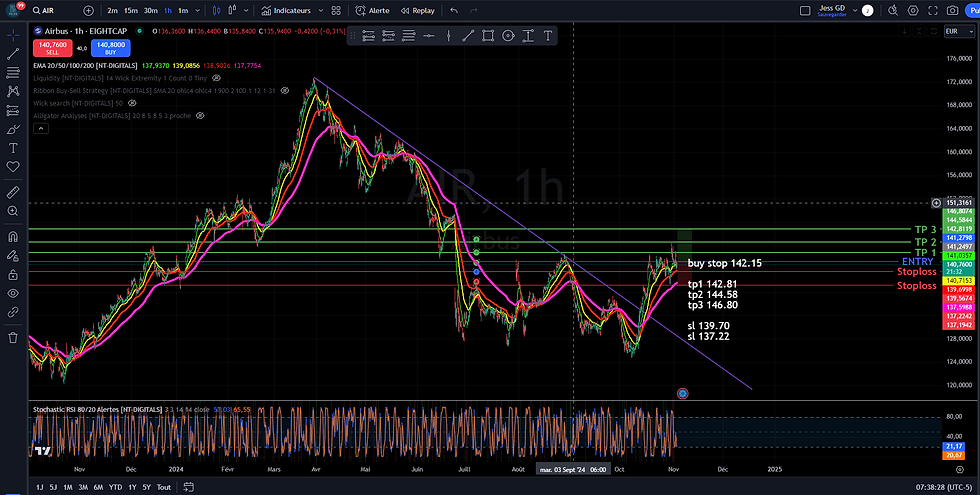Choose horizontal line in floating toolbar
The height and width of the screenshot is (495, 980).
[x=429, y=36]
